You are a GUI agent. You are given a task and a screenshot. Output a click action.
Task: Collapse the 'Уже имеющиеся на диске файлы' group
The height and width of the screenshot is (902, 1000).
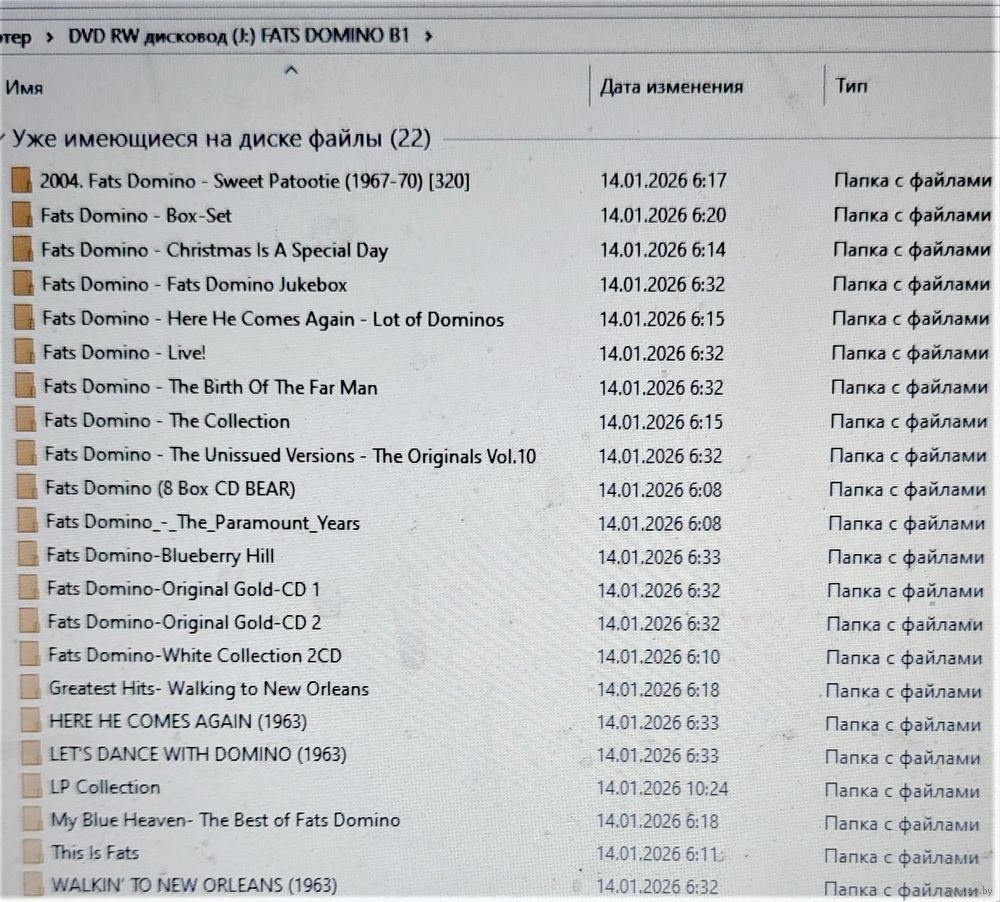coord(4,139)
